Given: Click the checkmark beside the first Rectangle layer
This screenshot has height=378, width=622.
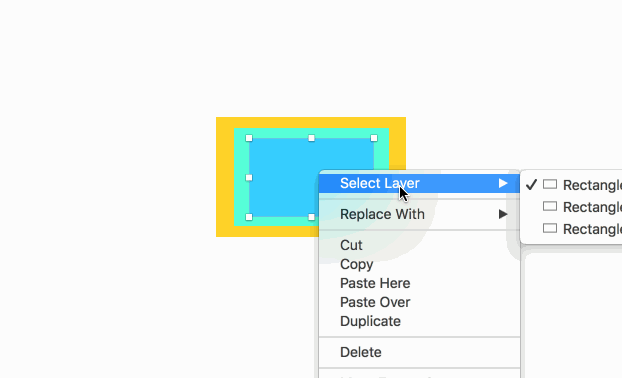Looking at the screenshot, I should coord(531,184).
